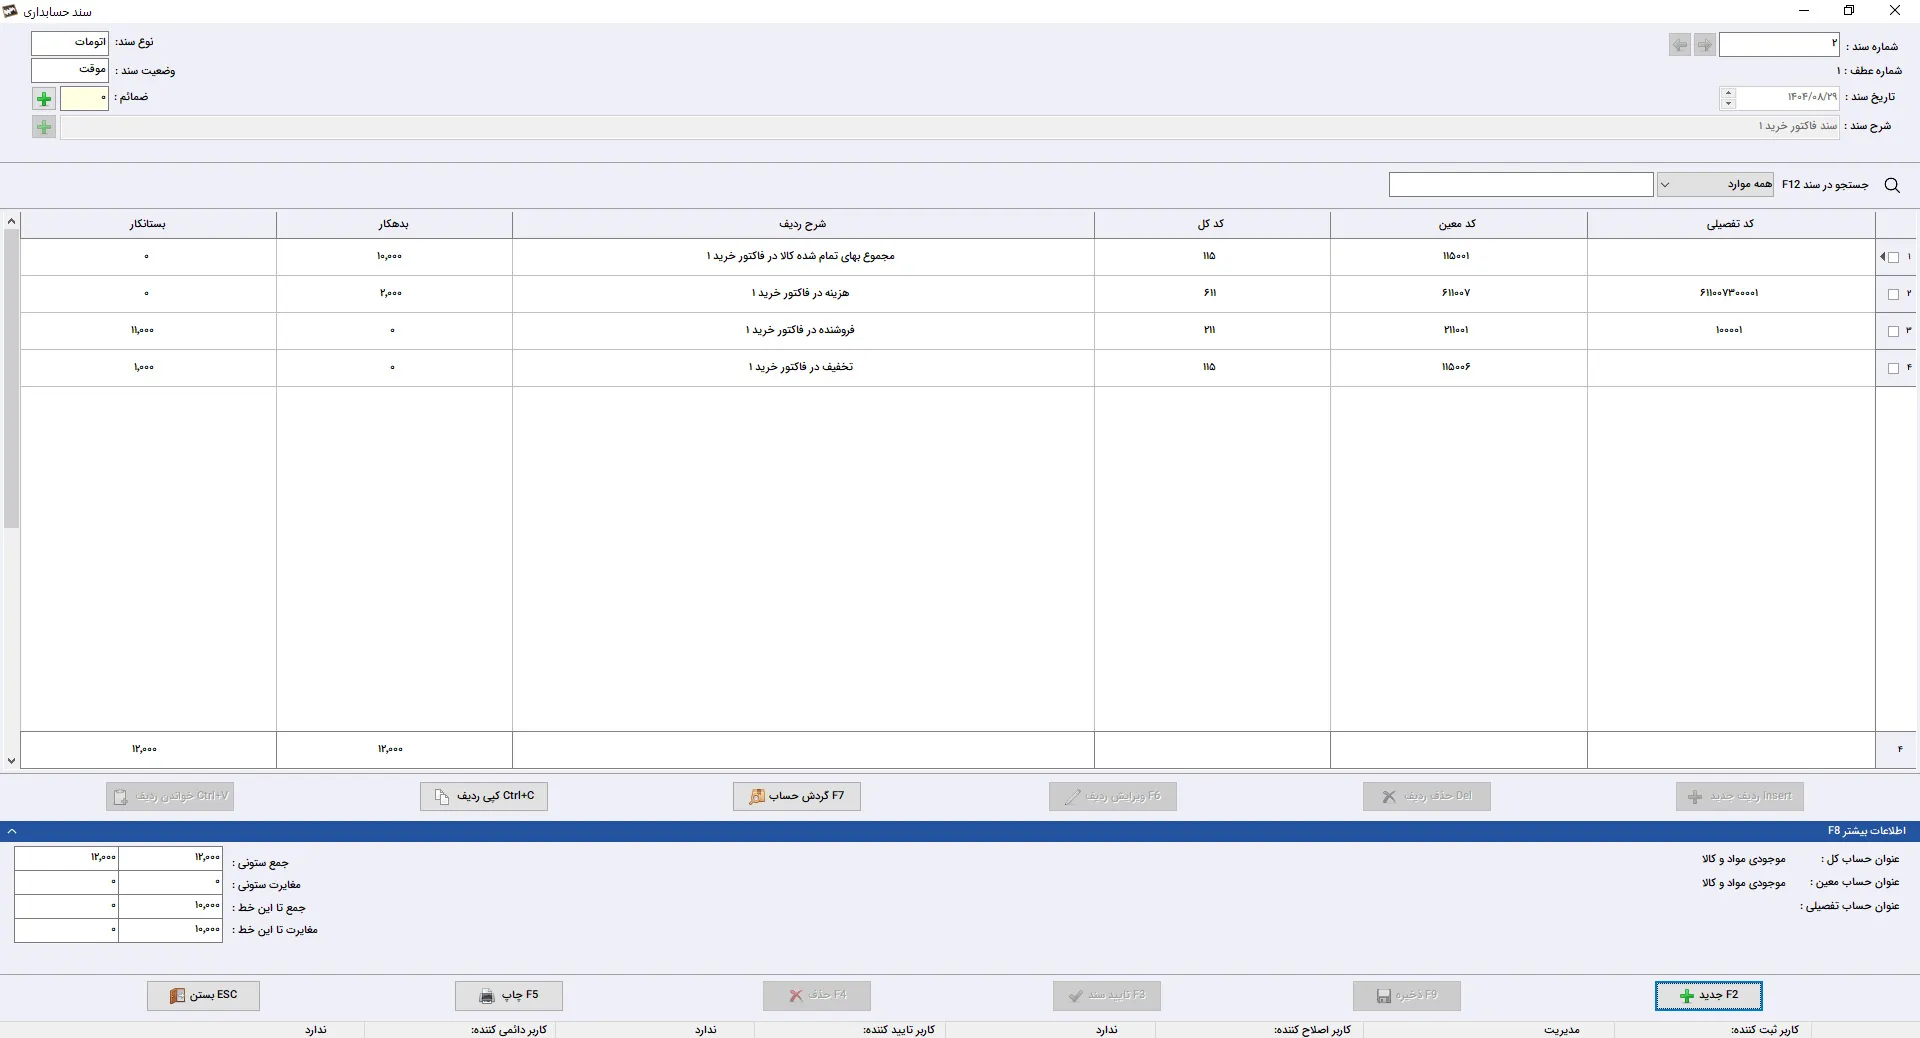Click the کد معین column header
Viewport: 1920px width, 1038px height.
click(1458, 224)
